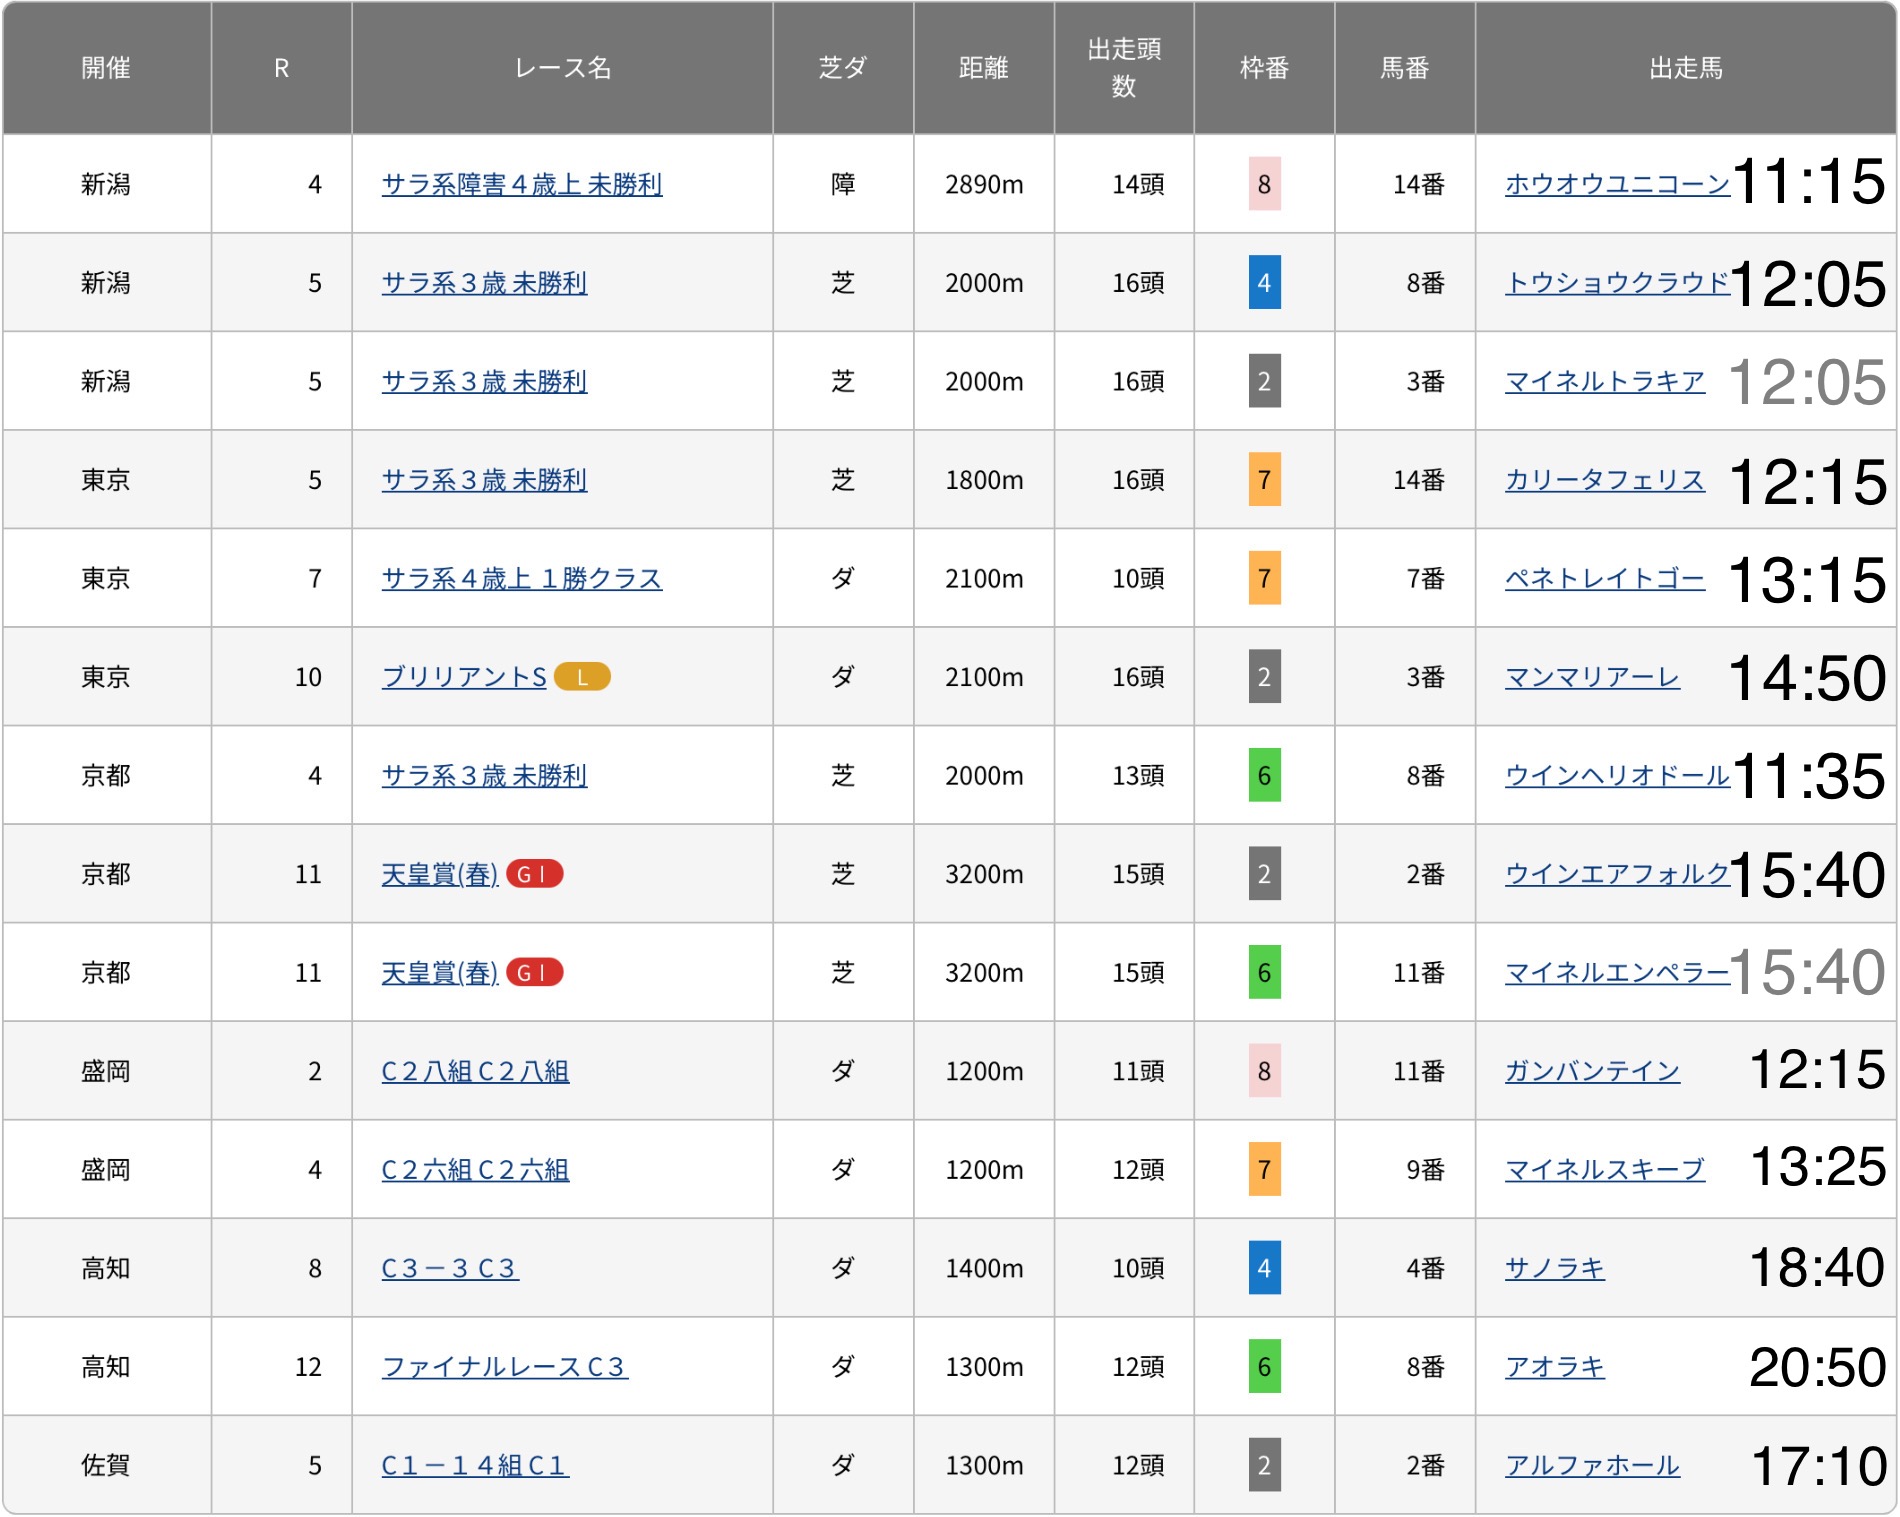1900x1517 pixels.
Task: Open the horse page for ペネトレイトゴー
Action: point(1604,578)
